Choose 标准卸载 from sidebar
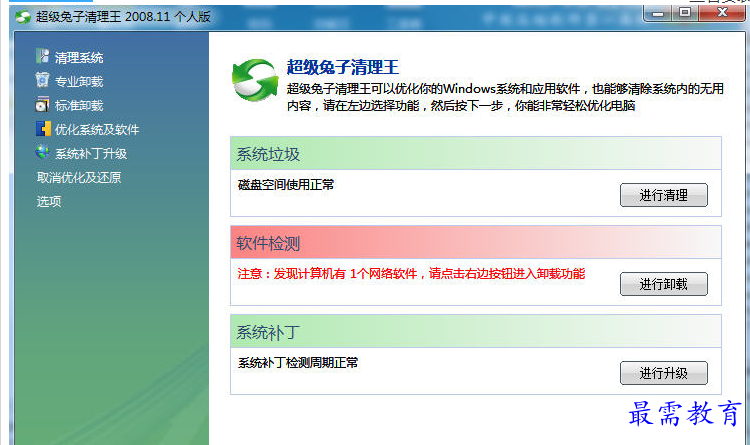750x445 pixels. tap(79, 106)
